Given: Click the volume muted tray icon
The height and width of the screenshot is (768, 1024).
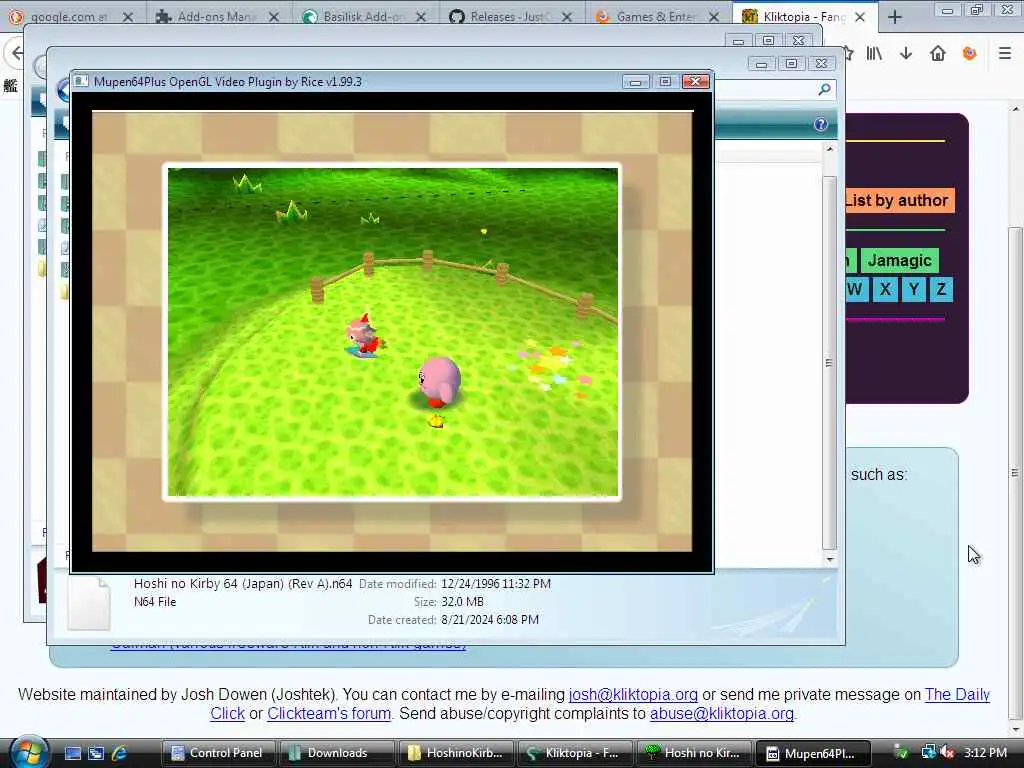Looking at the screenshot, I should pyautogui.click(x=948, y=753).
